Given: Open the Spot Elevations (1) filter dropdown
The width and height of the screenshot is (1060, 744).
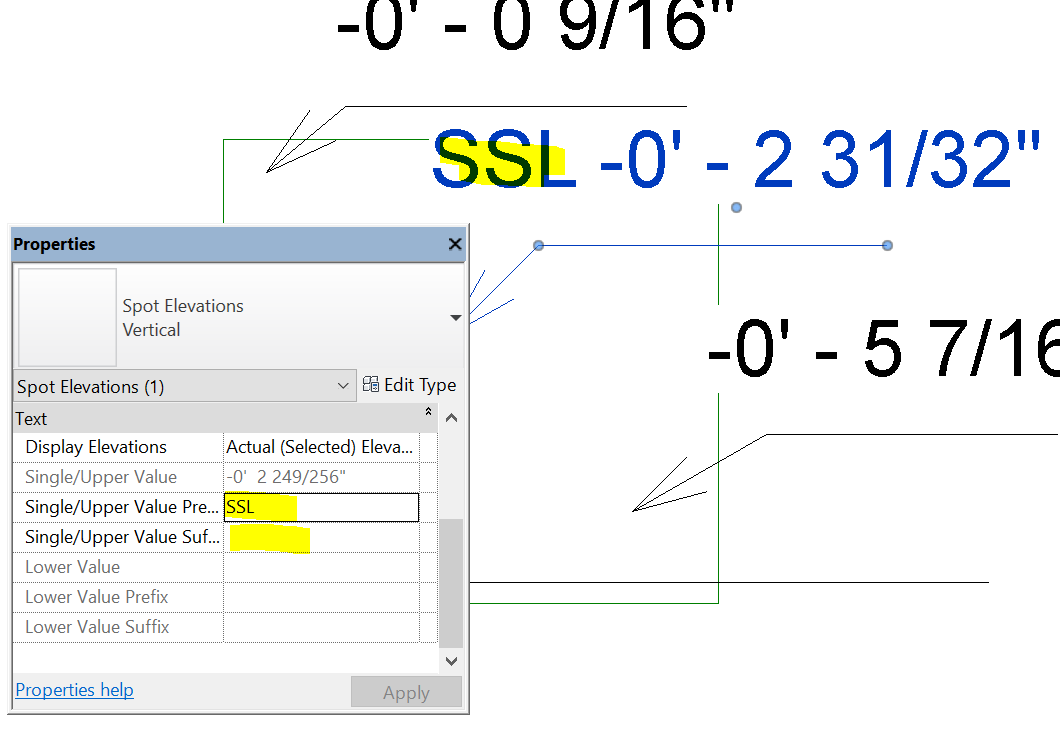Looking at the screenshot, I should (x=344, y=385).
